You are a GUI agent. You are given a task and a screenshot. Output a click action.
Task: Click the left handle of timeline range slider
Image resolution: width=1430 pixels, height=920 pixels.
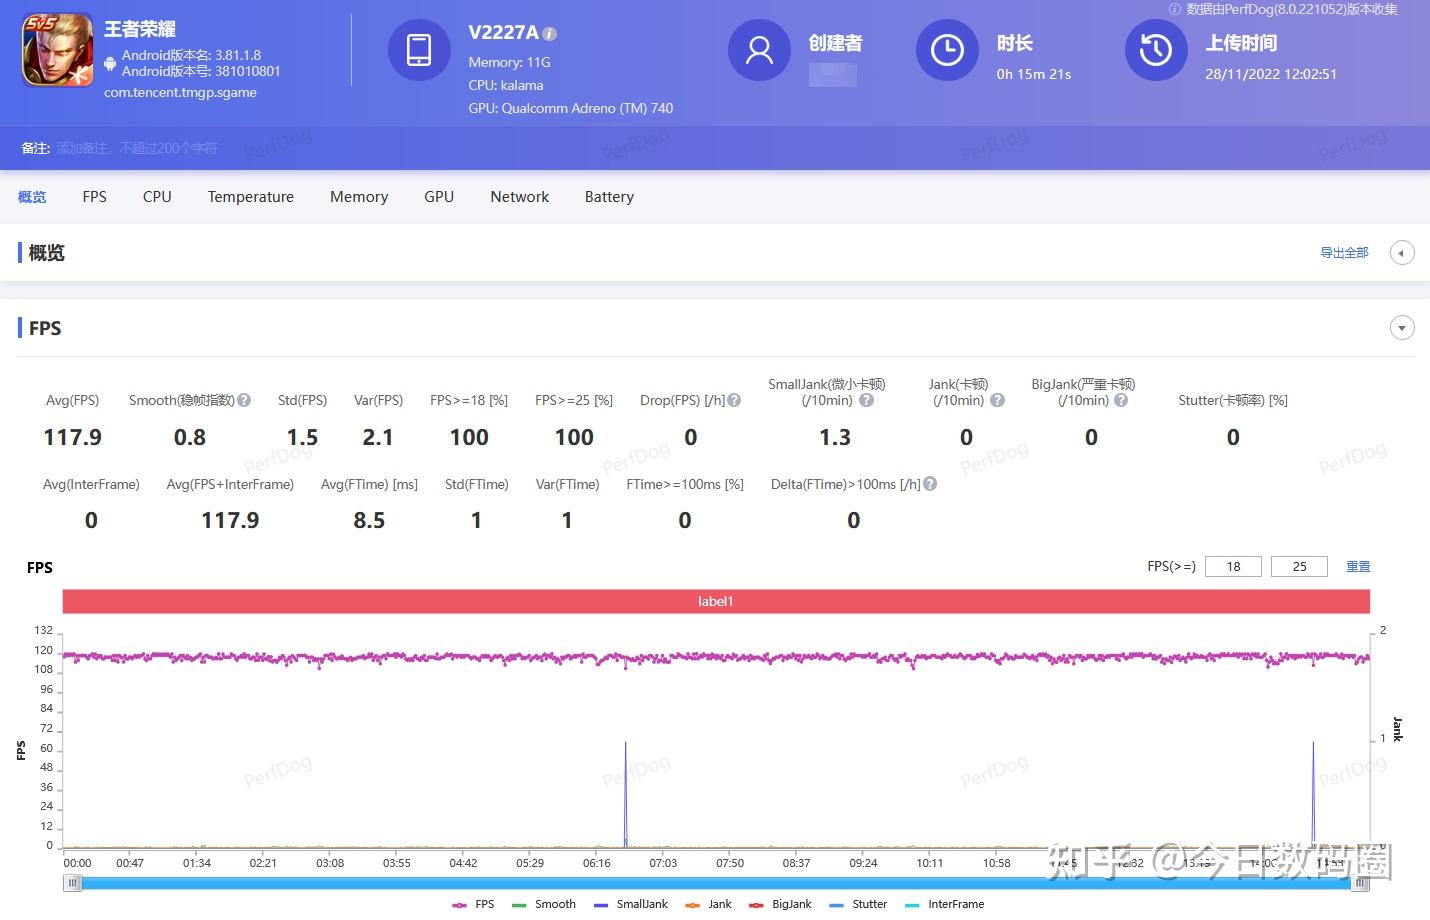click(x=72, y=883)
